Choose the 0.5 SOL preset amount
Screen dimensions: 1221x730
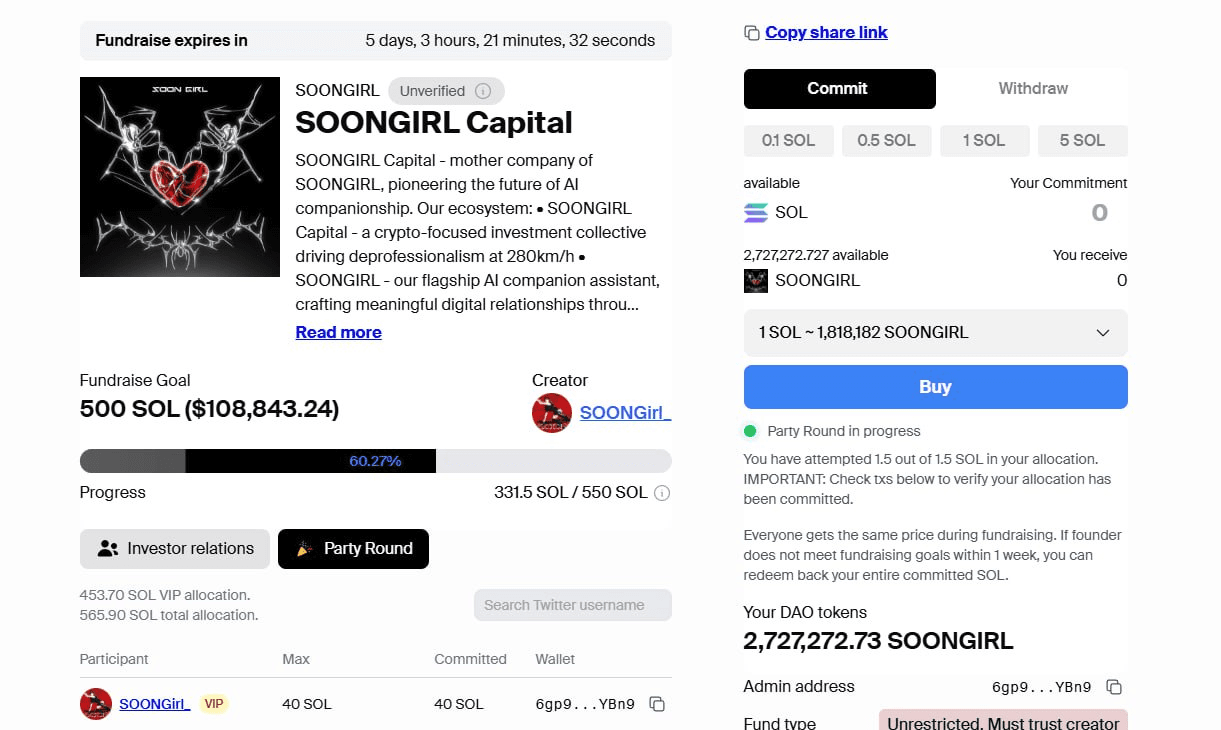(x=886, y=141)
